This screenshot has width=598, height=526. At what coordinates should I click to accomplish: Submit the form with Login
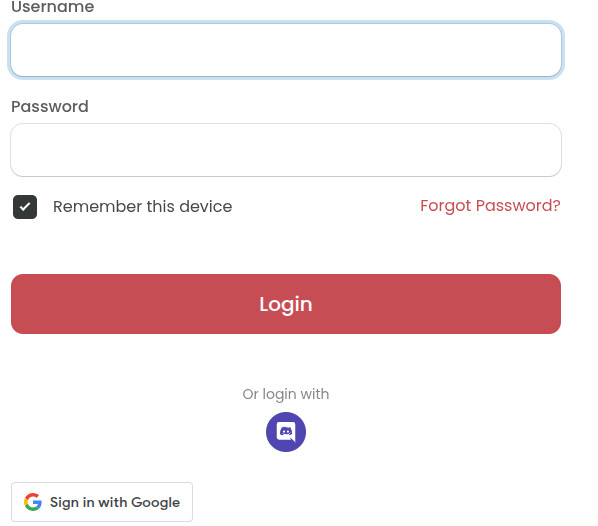(x=286, y=304)
